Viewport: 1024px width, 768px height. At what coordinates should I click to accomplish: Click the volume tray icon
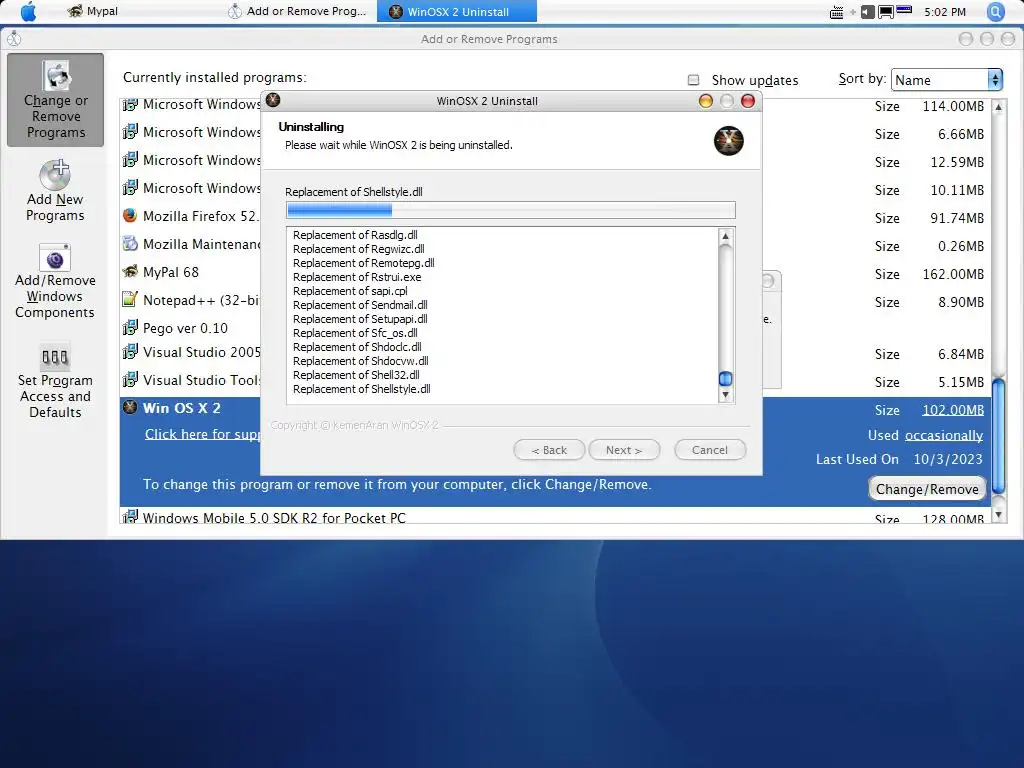[867, 12]
